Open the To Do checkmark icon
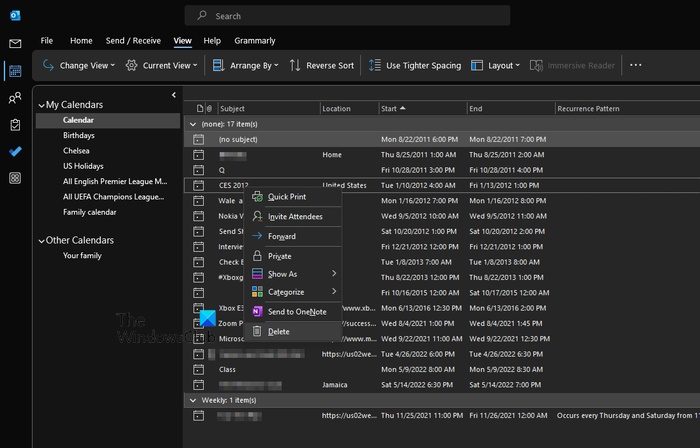 (15, 152)
